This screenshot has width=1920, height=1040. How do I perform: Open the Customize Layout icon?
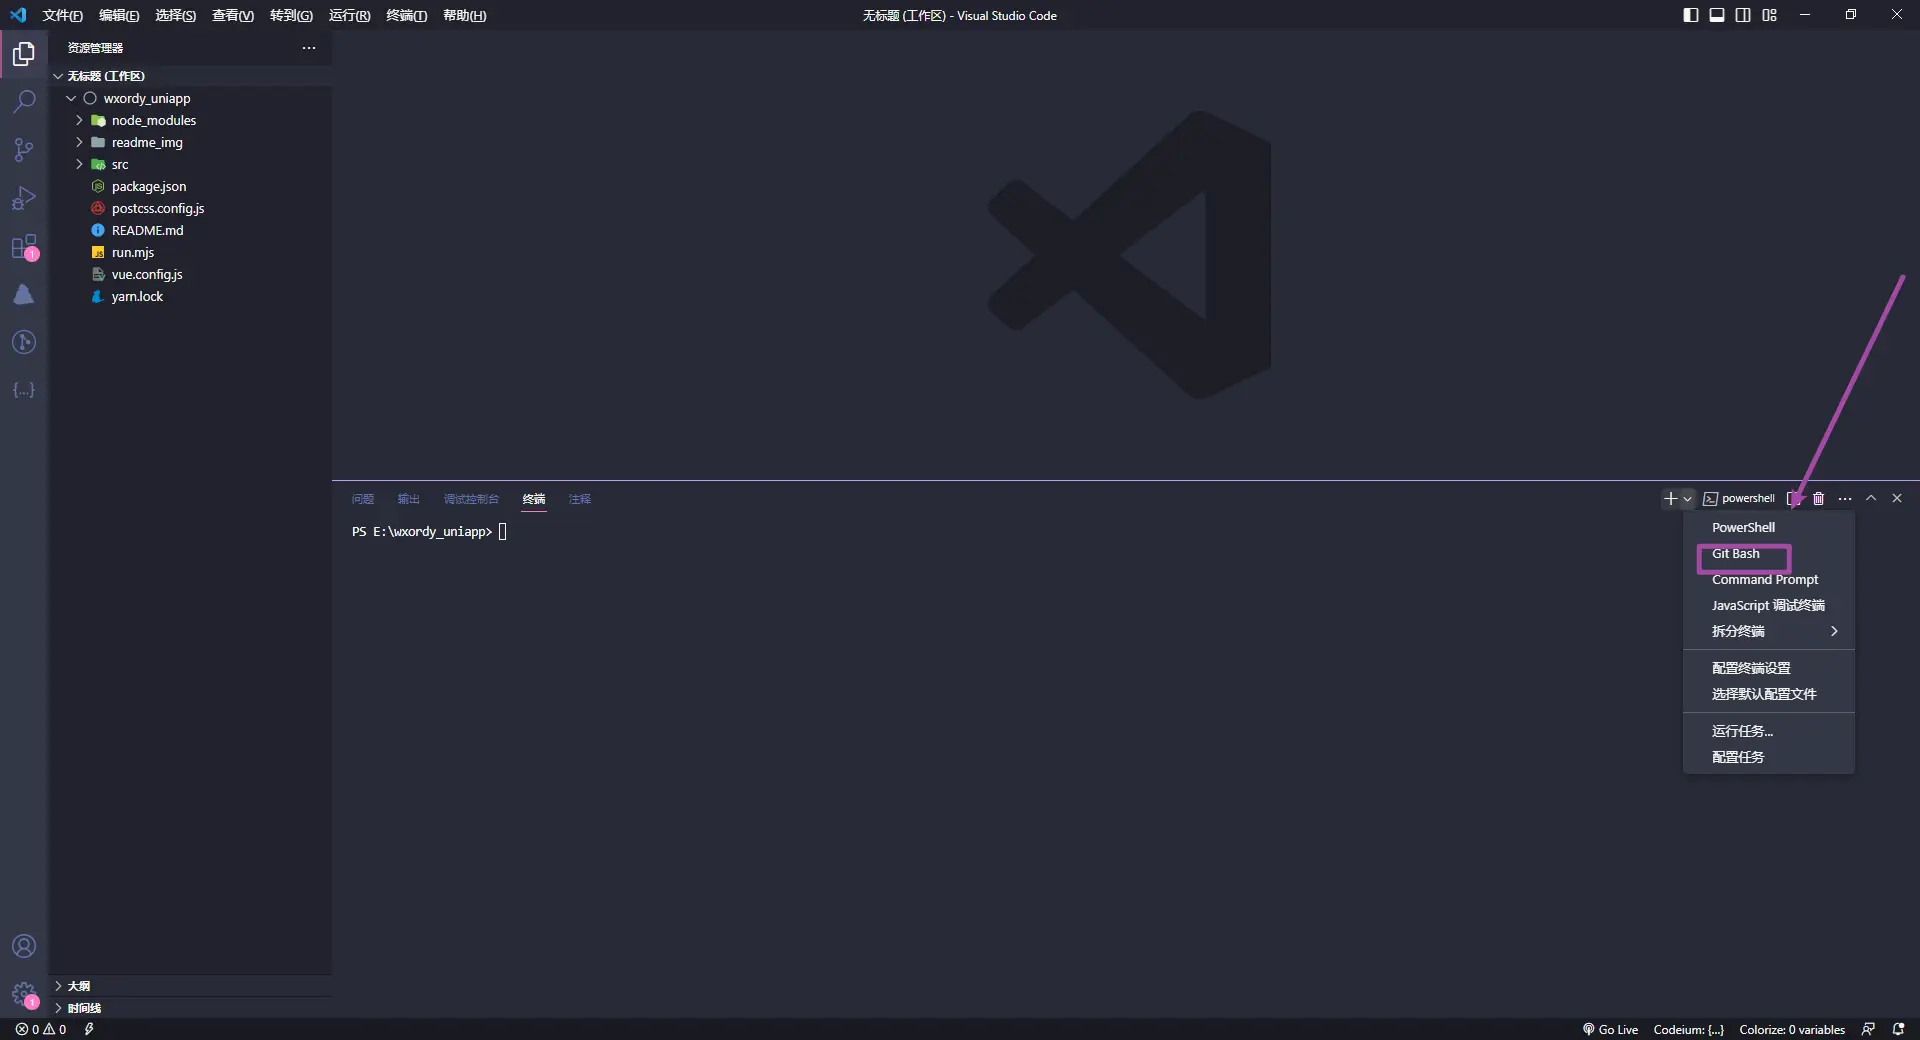[x=1770, y=15]
